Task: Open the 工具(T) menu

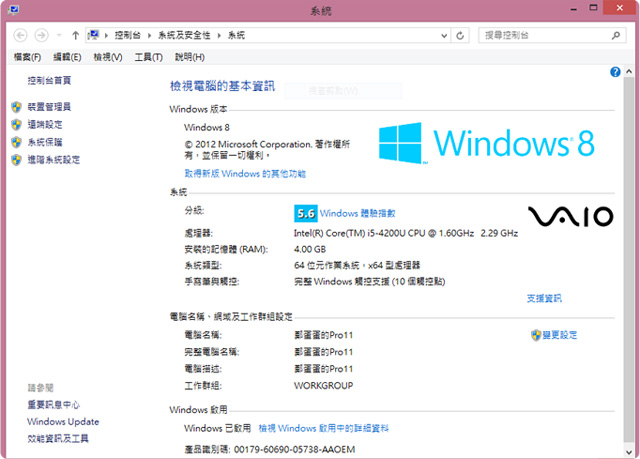Action: tap(149, 57)
